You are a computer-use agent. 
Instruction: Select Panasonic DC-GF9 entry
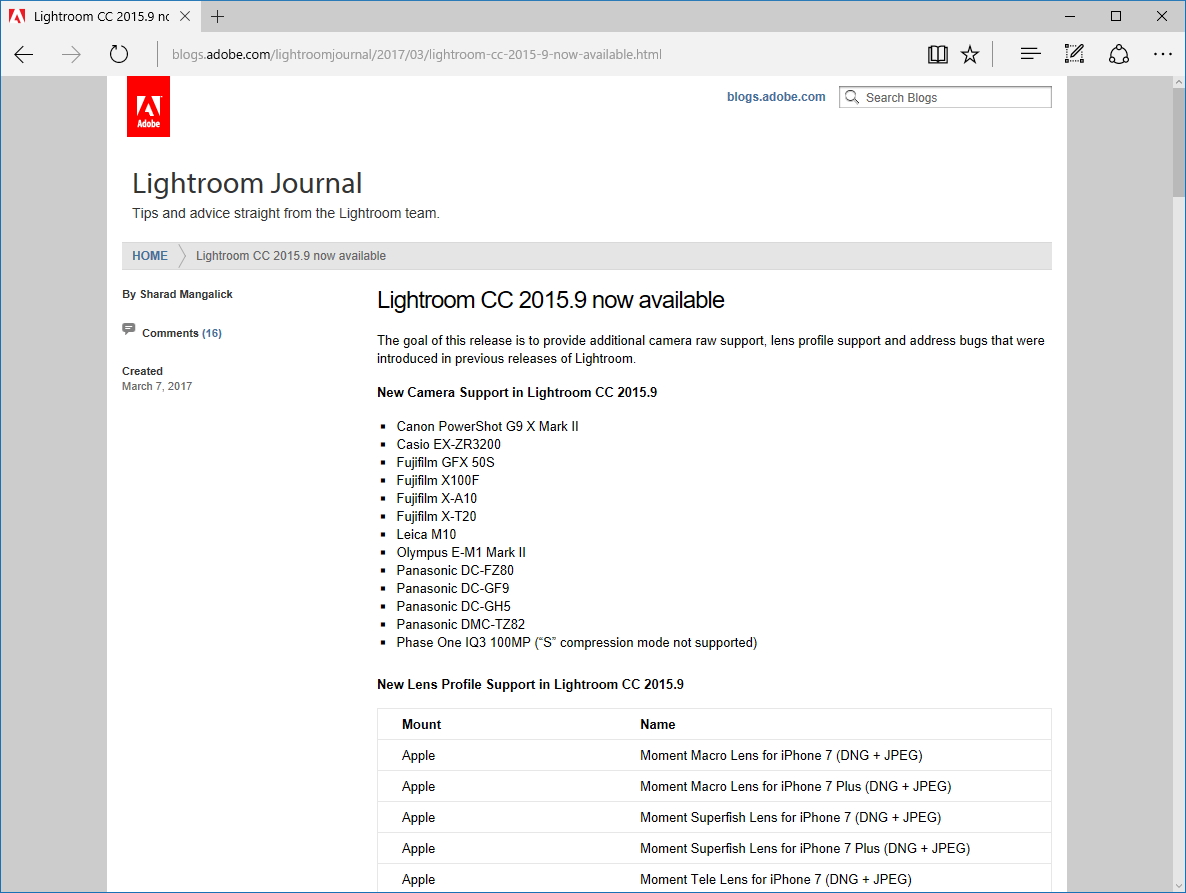click(x=453, y=589)
